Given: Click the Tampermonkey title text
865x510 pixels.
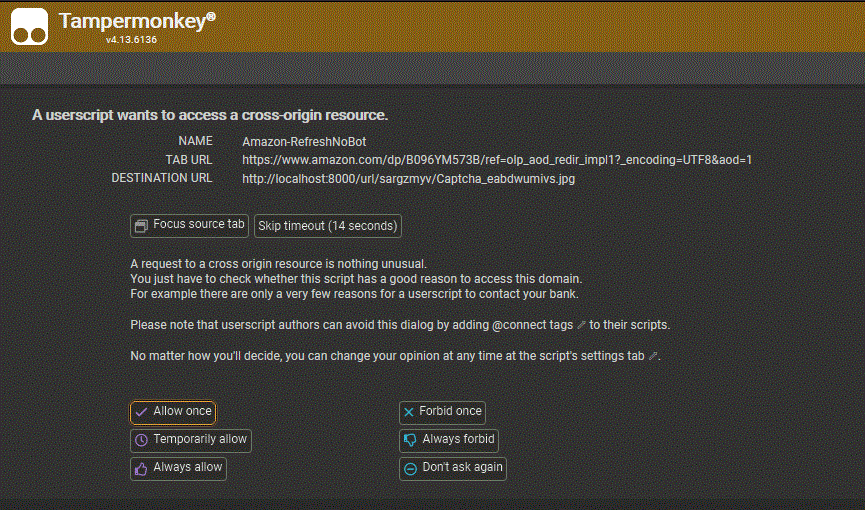Looking at the screenshot, I should click(x=137, y=21).
